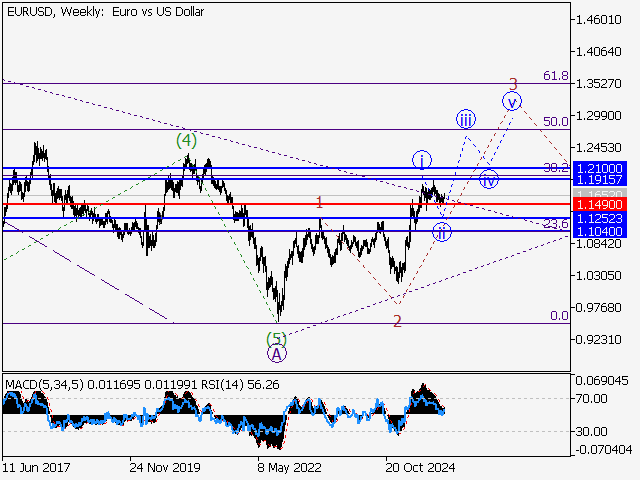
Task: Select the 20 Oct 2024 date label
Action: coord(421,466)
